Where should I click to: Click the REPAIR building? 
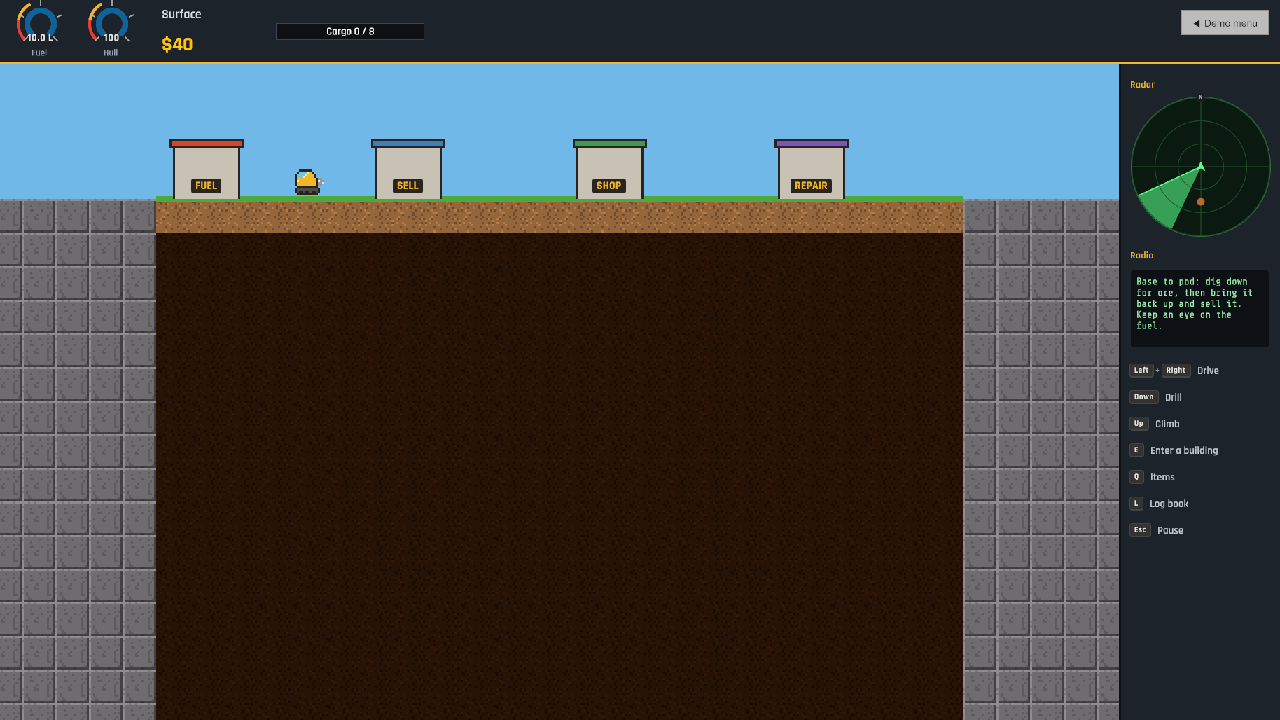click(x=811, y=169)
